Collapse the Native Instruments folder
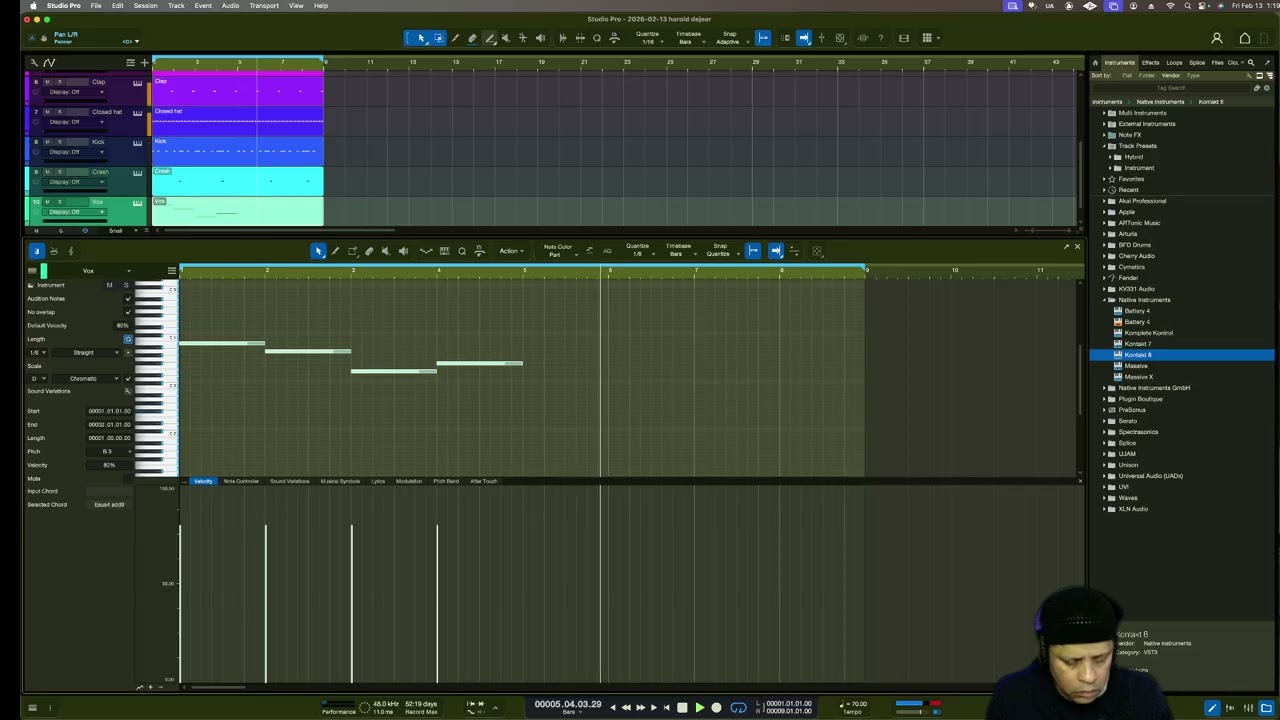The image size is (1280, 720). click(1104, 300)
